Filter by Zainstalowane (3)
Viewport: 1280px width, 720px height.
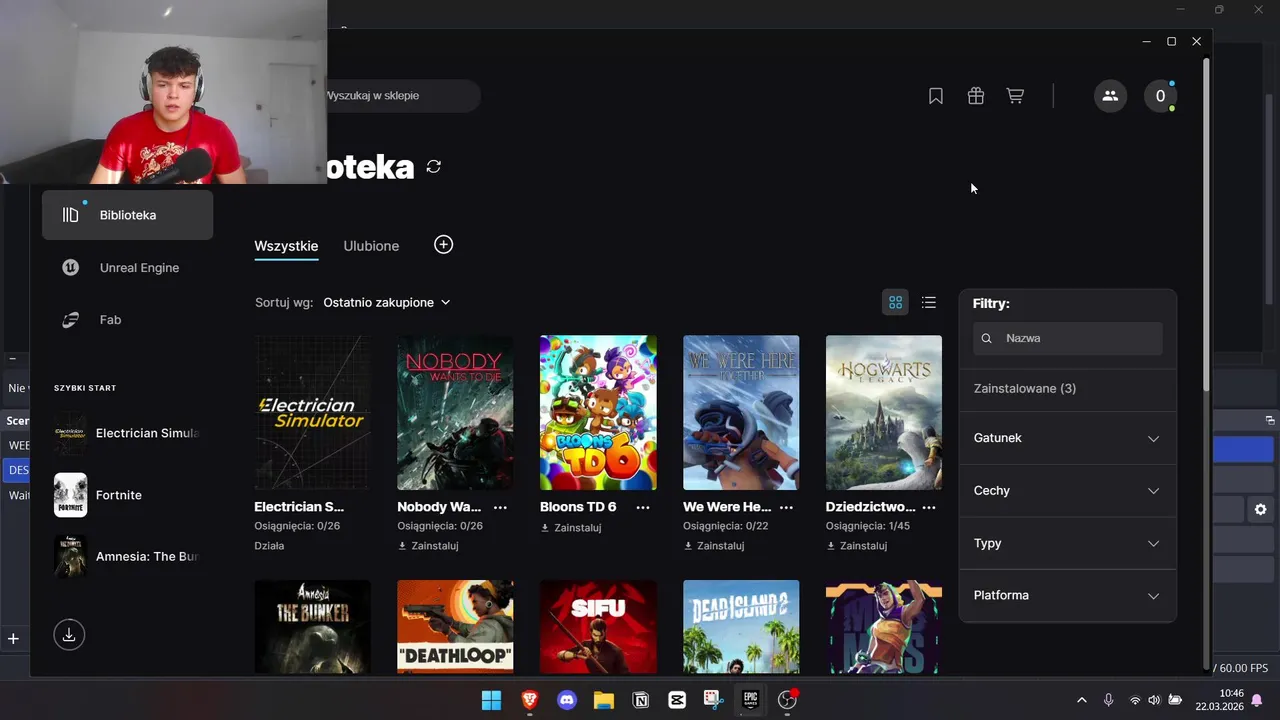(x=1025, y=388)
